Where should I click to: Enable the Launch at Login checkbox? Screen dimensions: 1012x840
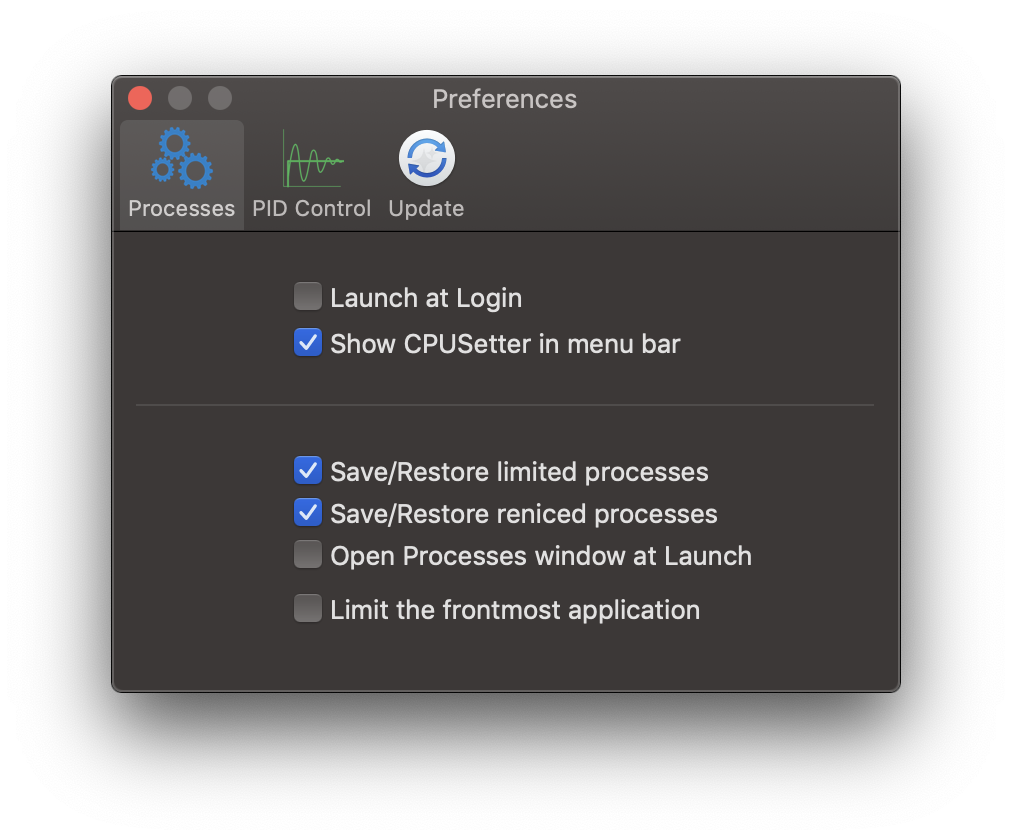(x=308, y=296)
